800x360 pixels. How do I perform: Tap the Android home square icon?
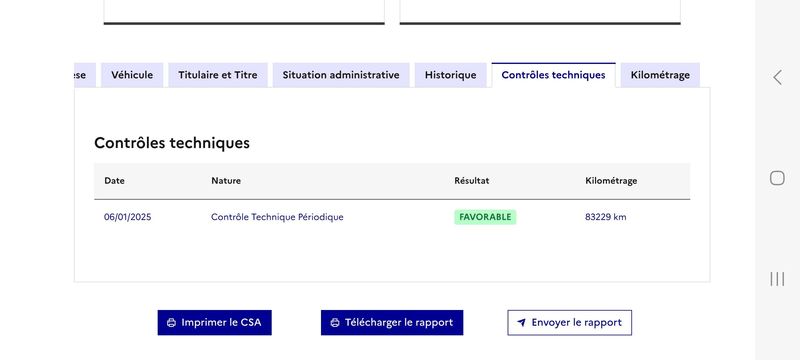(777, 178)
